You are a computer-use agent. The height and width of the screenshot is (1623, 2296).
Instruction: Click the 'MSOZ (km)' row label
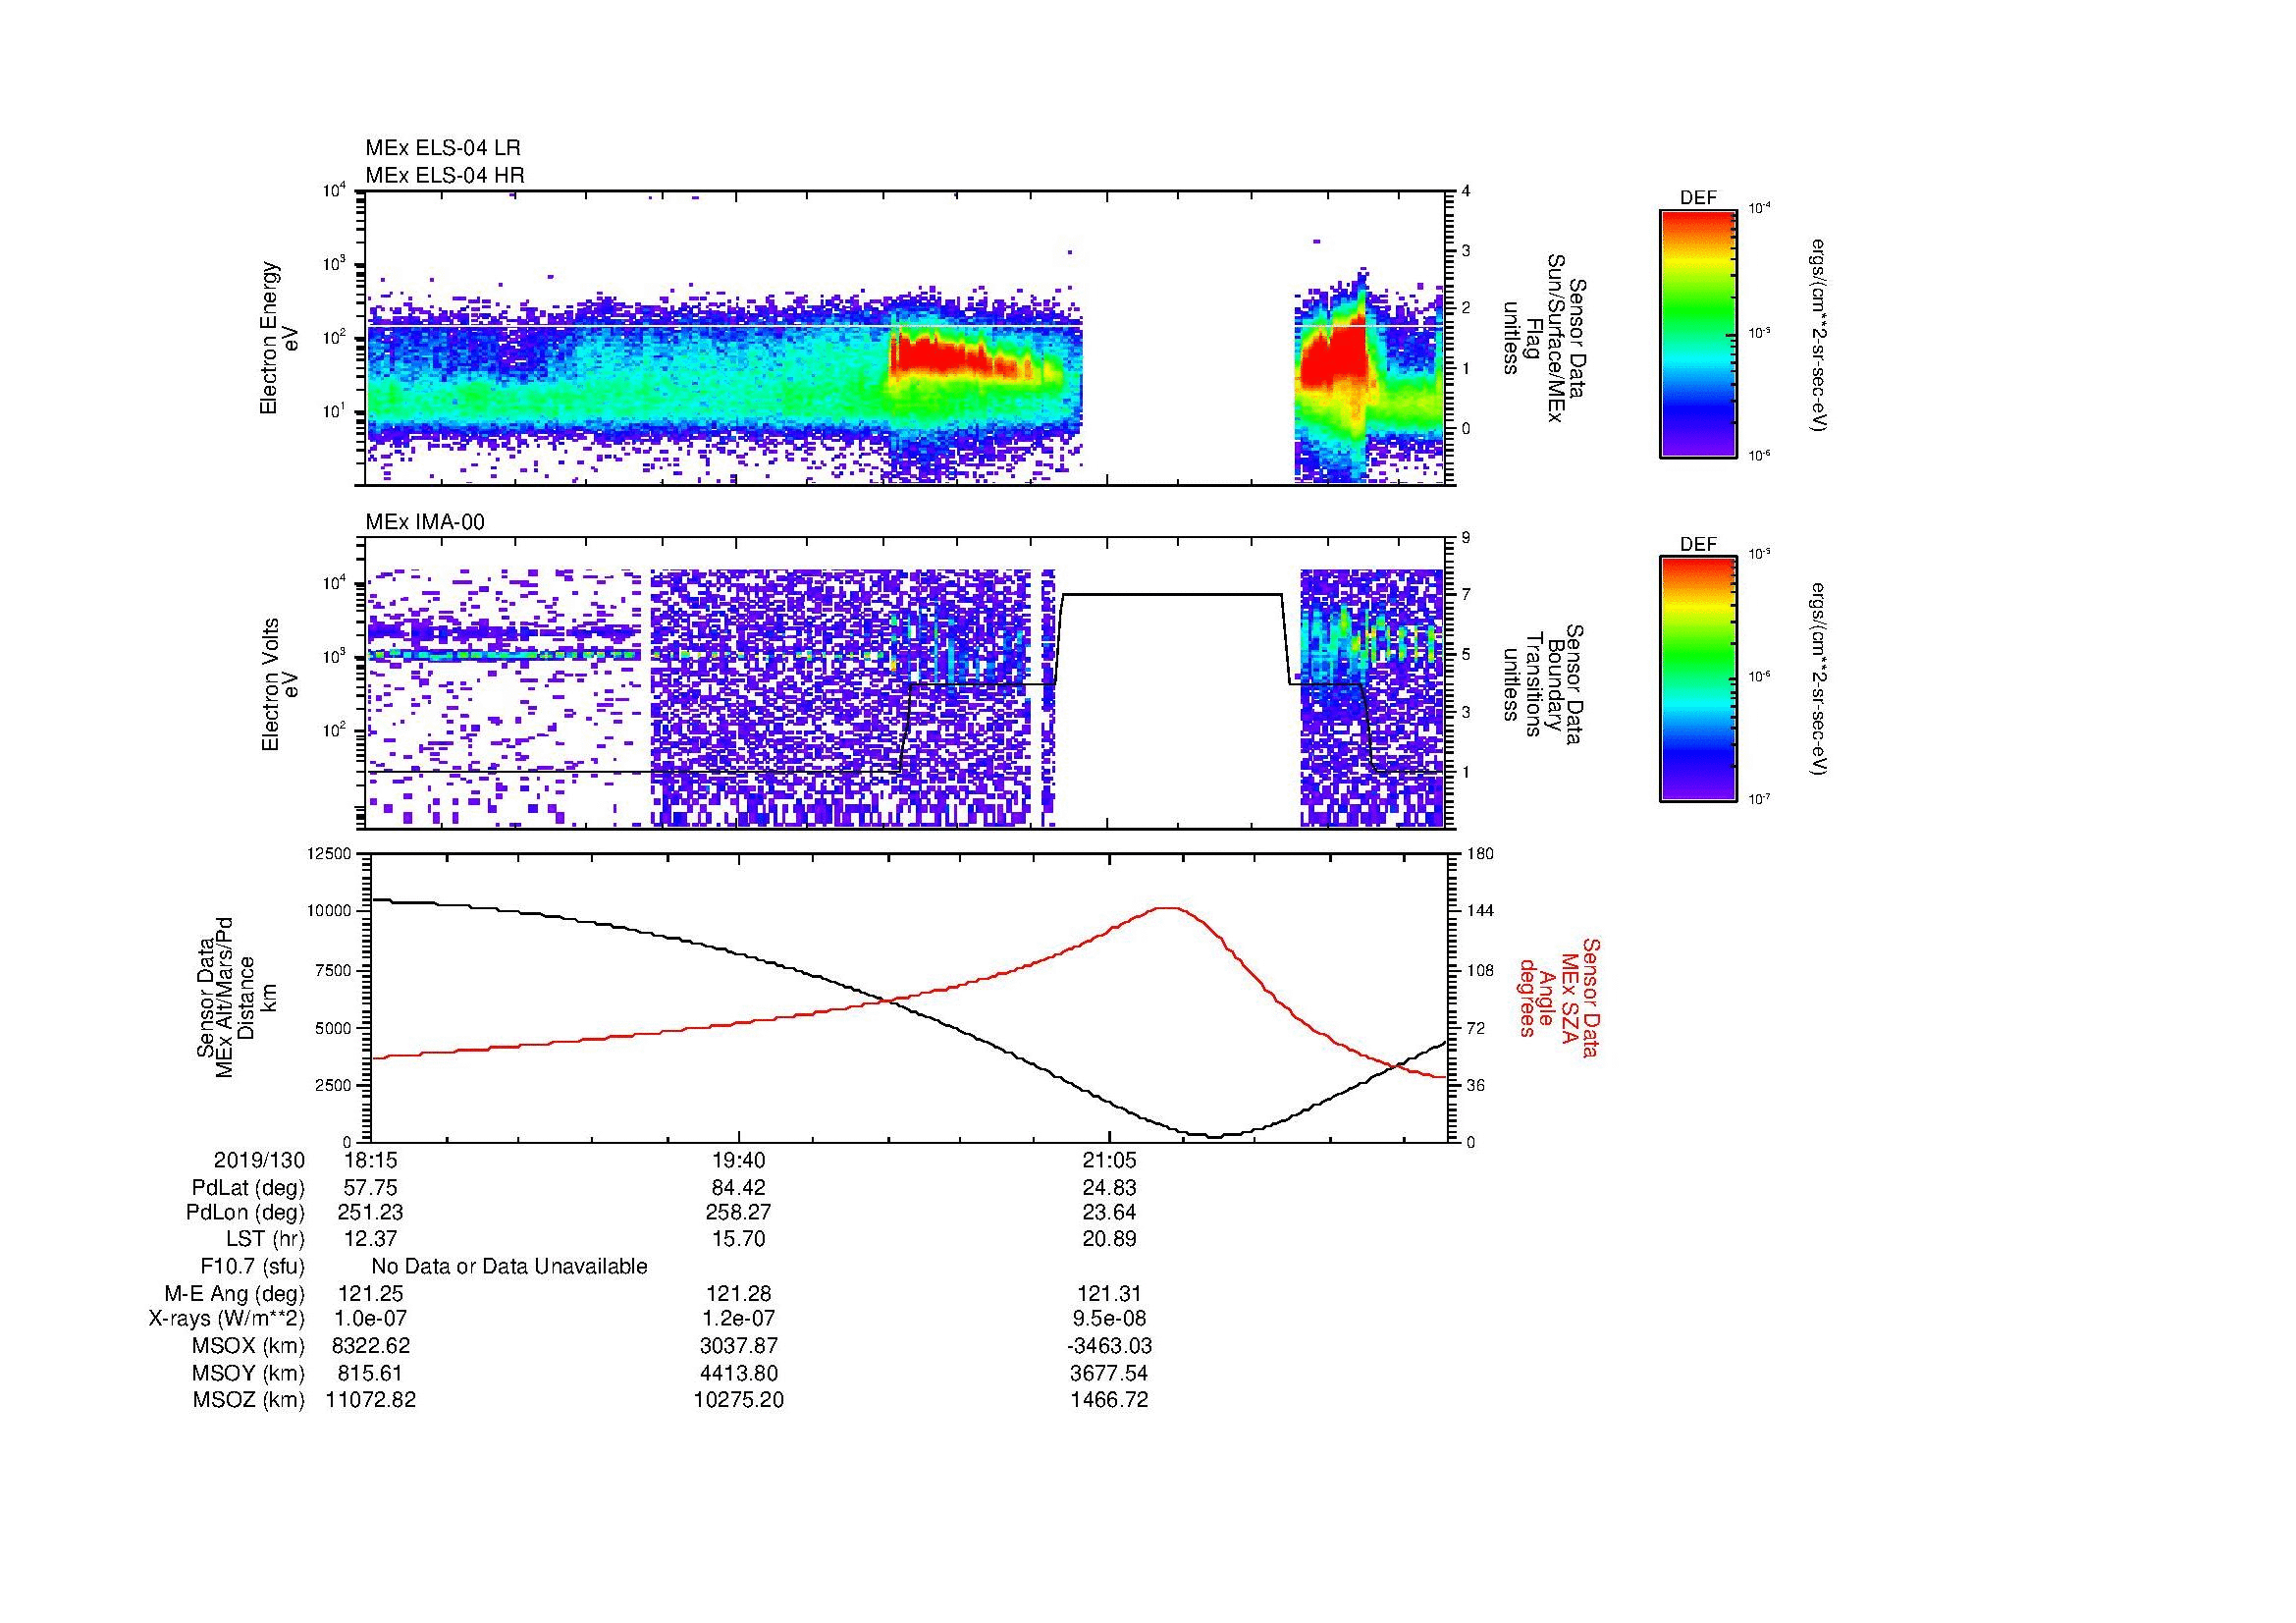coord(248,1400)
